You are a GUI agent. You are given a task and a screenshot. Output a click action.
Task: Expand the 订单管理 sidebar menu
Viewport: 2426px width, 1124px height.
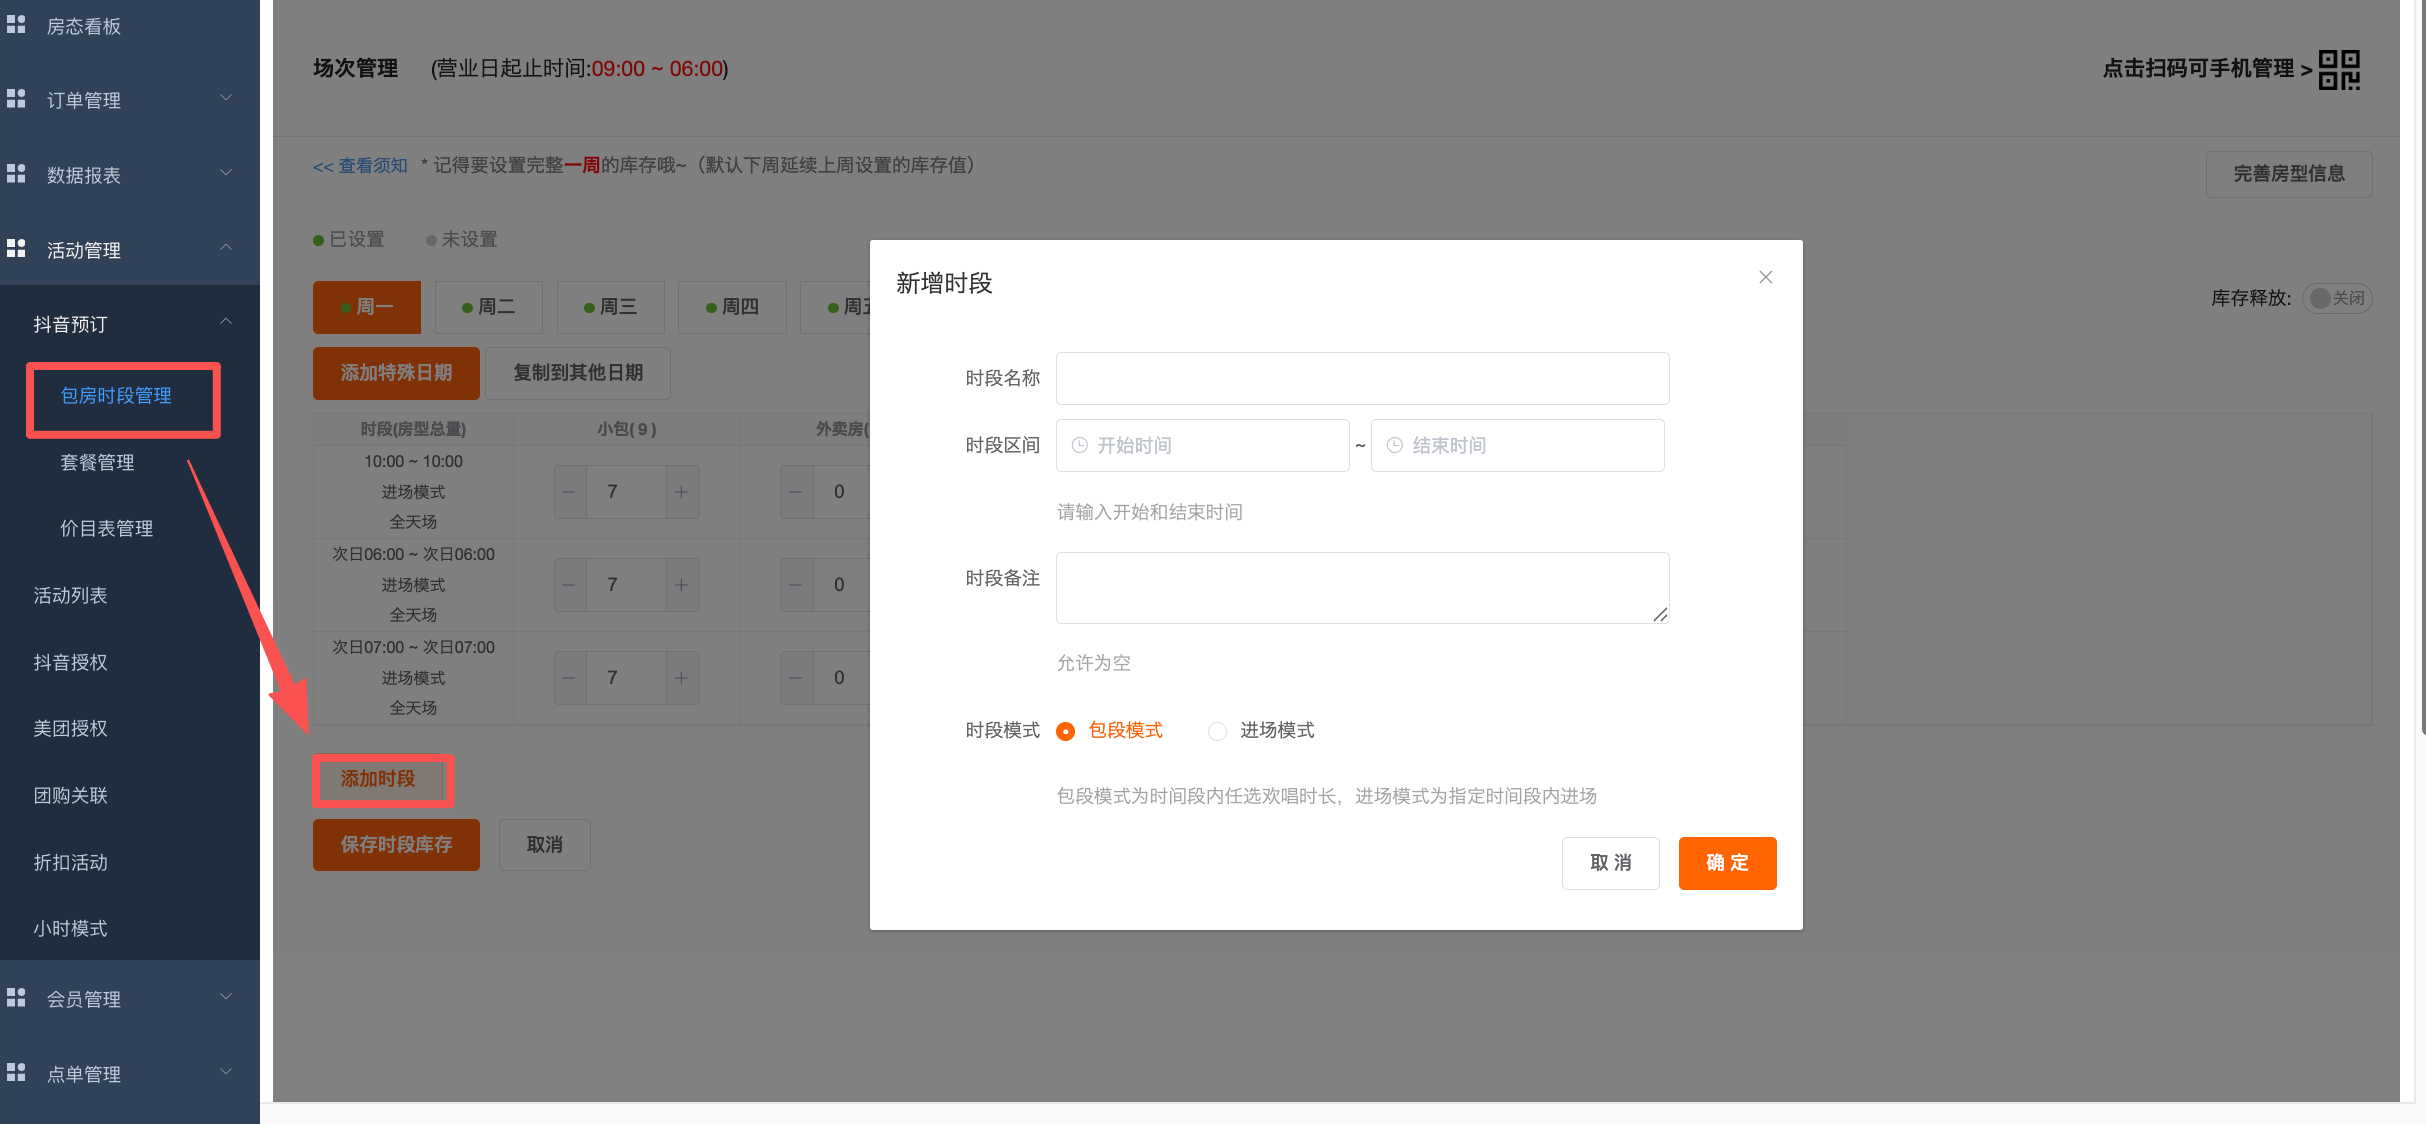[x=226, y=98]
